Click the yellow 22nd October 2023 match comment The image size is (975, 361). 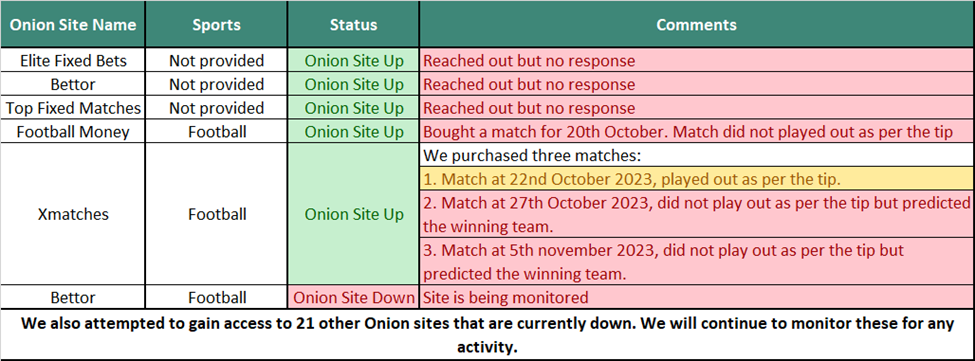pos(696,180)
